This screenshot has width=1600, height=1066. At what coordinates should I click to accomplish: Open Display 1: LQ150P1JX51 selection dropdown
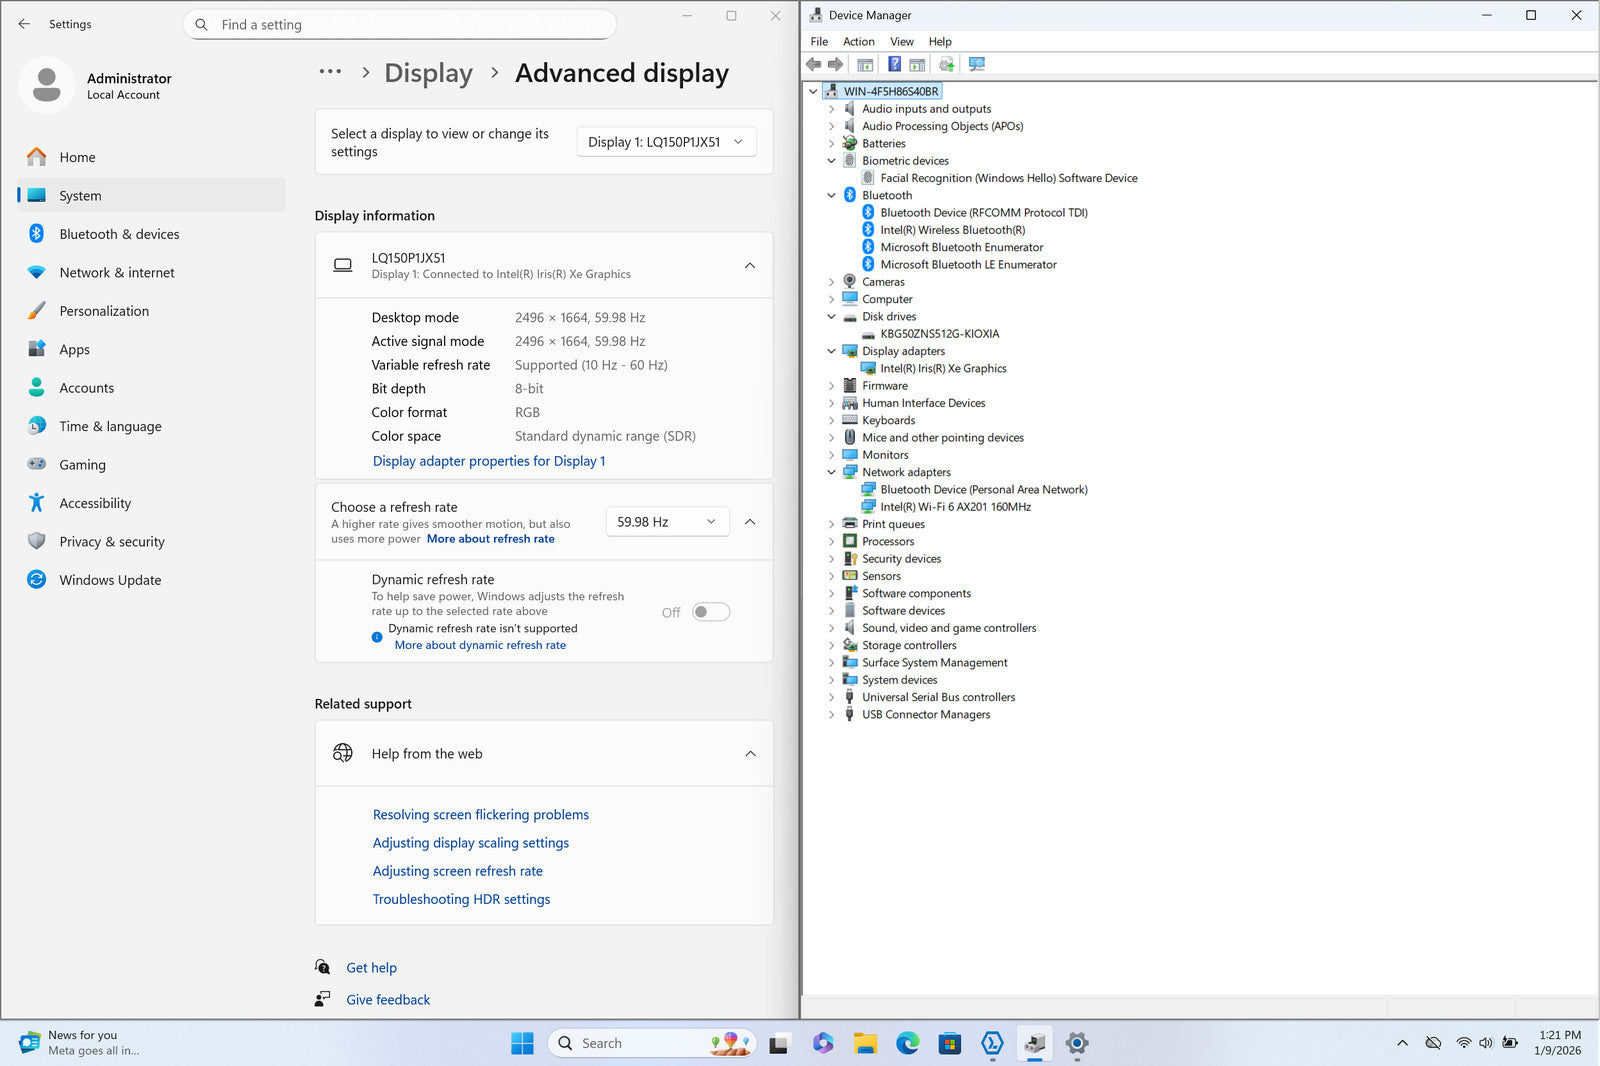(x=666, y=142)
